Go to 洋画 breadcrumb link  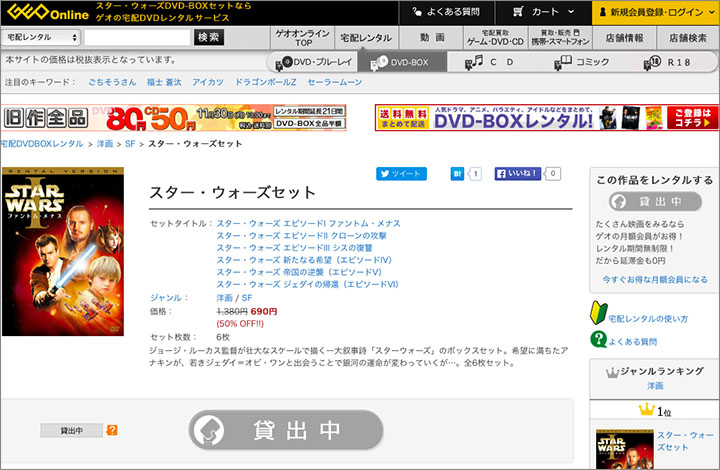tap(105, 144)
